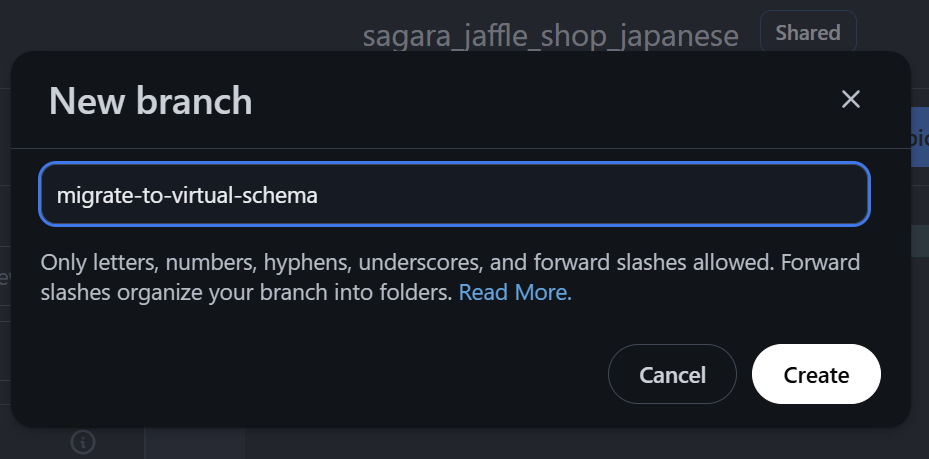Click the 'New branch' dialog heading

[150, 101]
